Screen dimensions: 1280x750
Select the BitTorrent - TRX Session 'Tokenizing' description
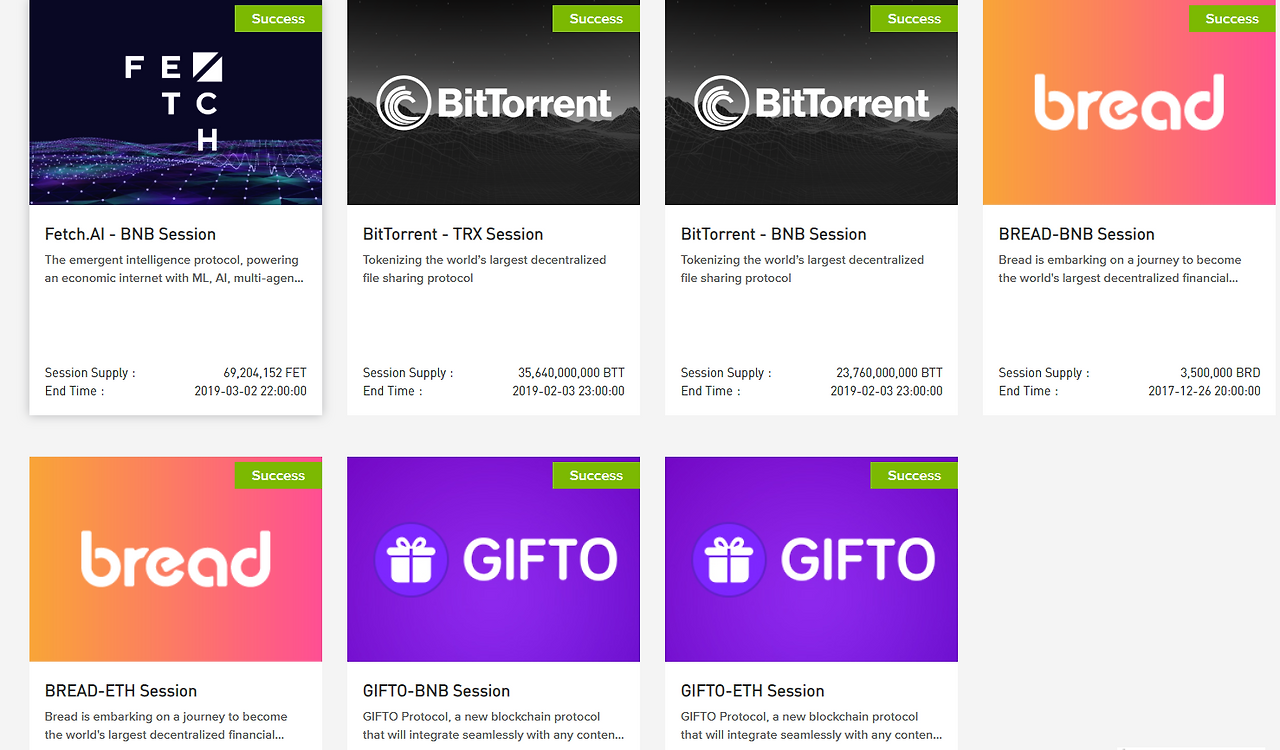(x=485, y=269)
